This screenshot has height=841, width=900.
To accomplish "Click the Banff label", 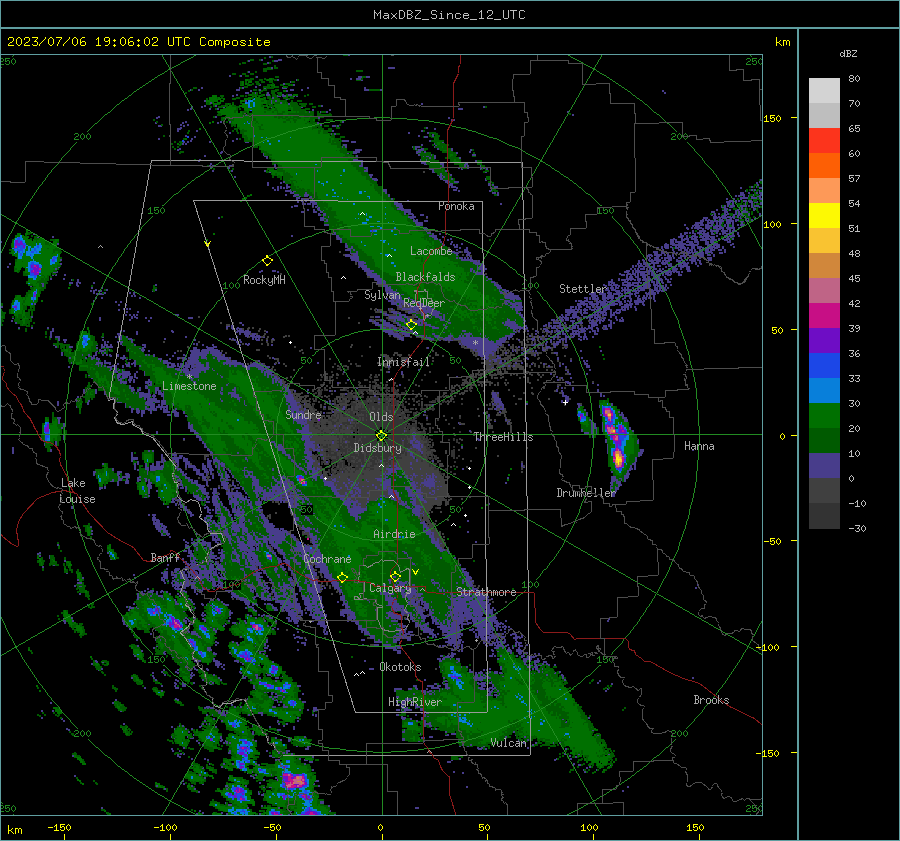I will coord(165,557).
